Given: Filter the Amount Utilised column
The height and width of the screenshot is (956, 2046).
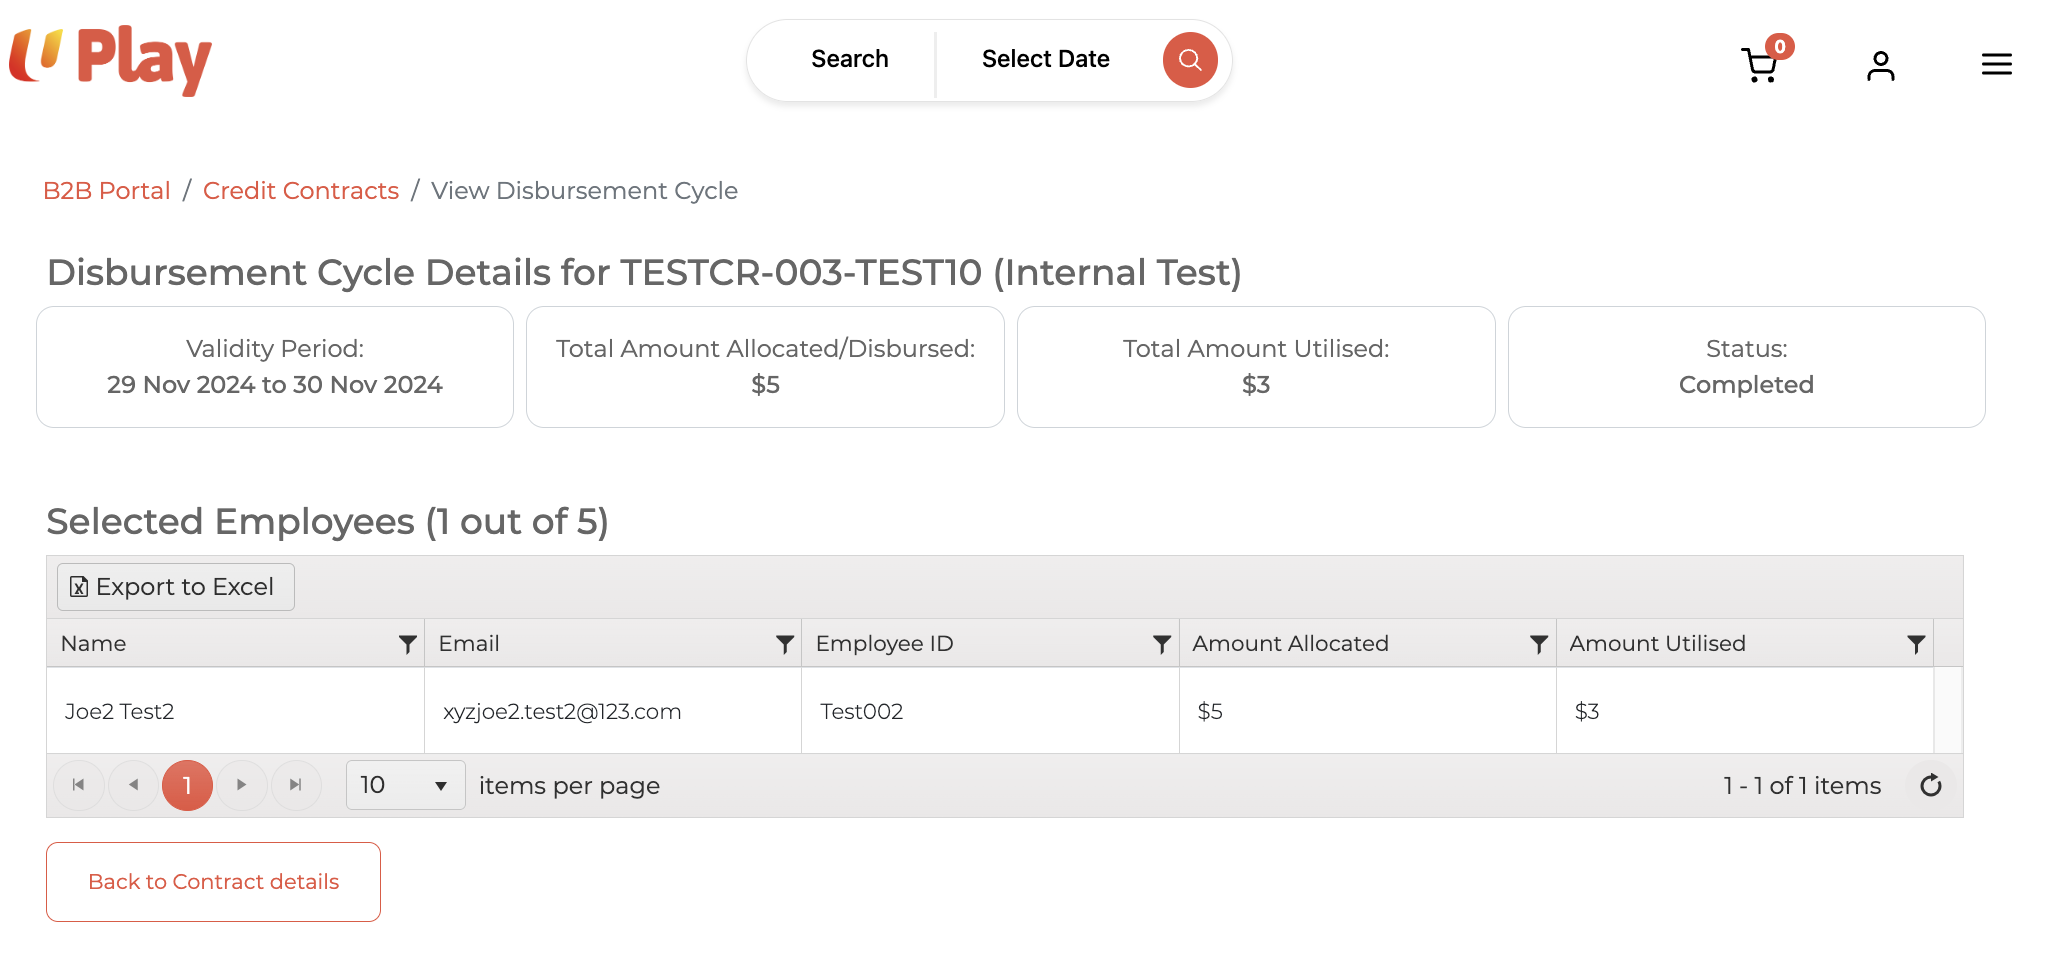Looking at the screenshot, I should pyautogui.click(x=1915, y=644).
